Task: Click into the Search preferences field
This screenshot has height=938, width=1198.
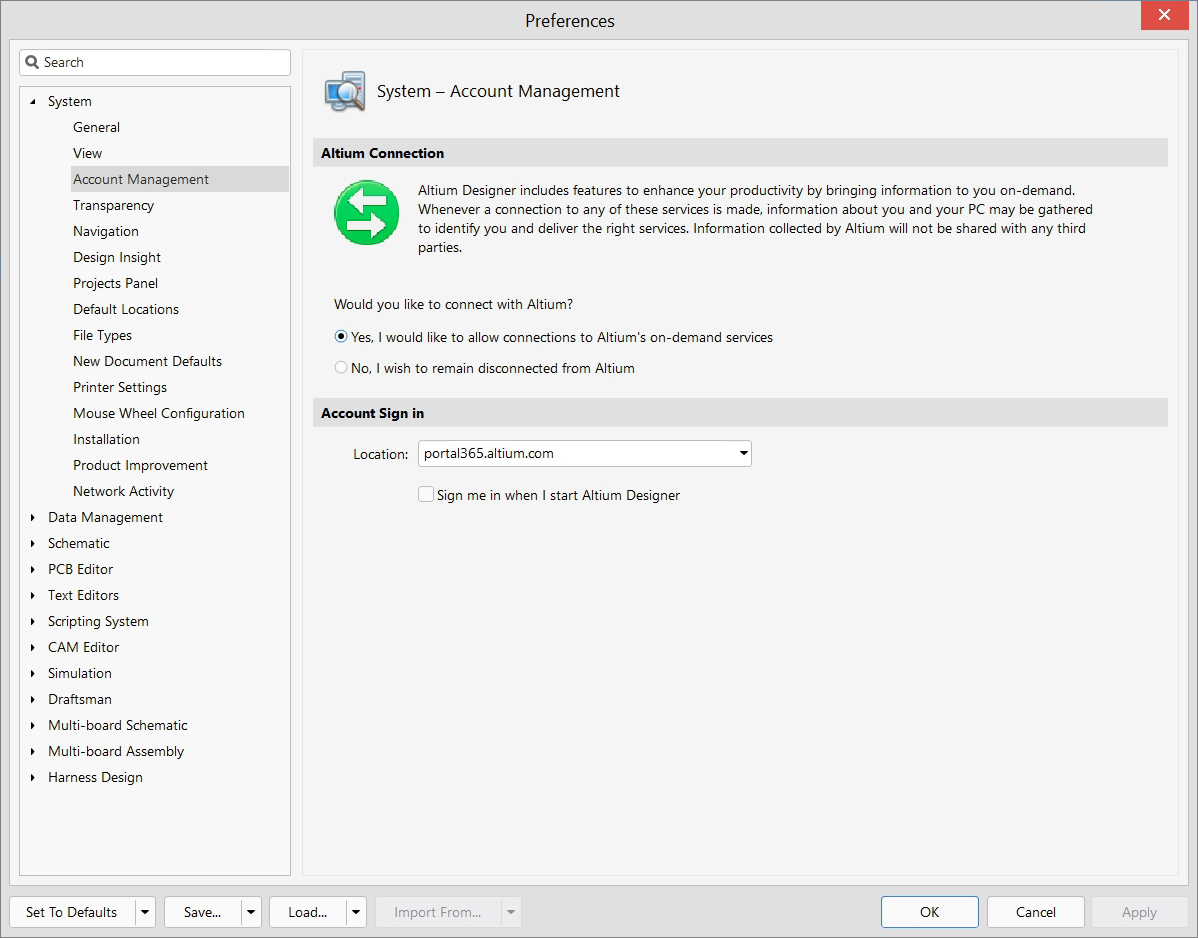Action: pyautogui.click(x=155, y=62)
